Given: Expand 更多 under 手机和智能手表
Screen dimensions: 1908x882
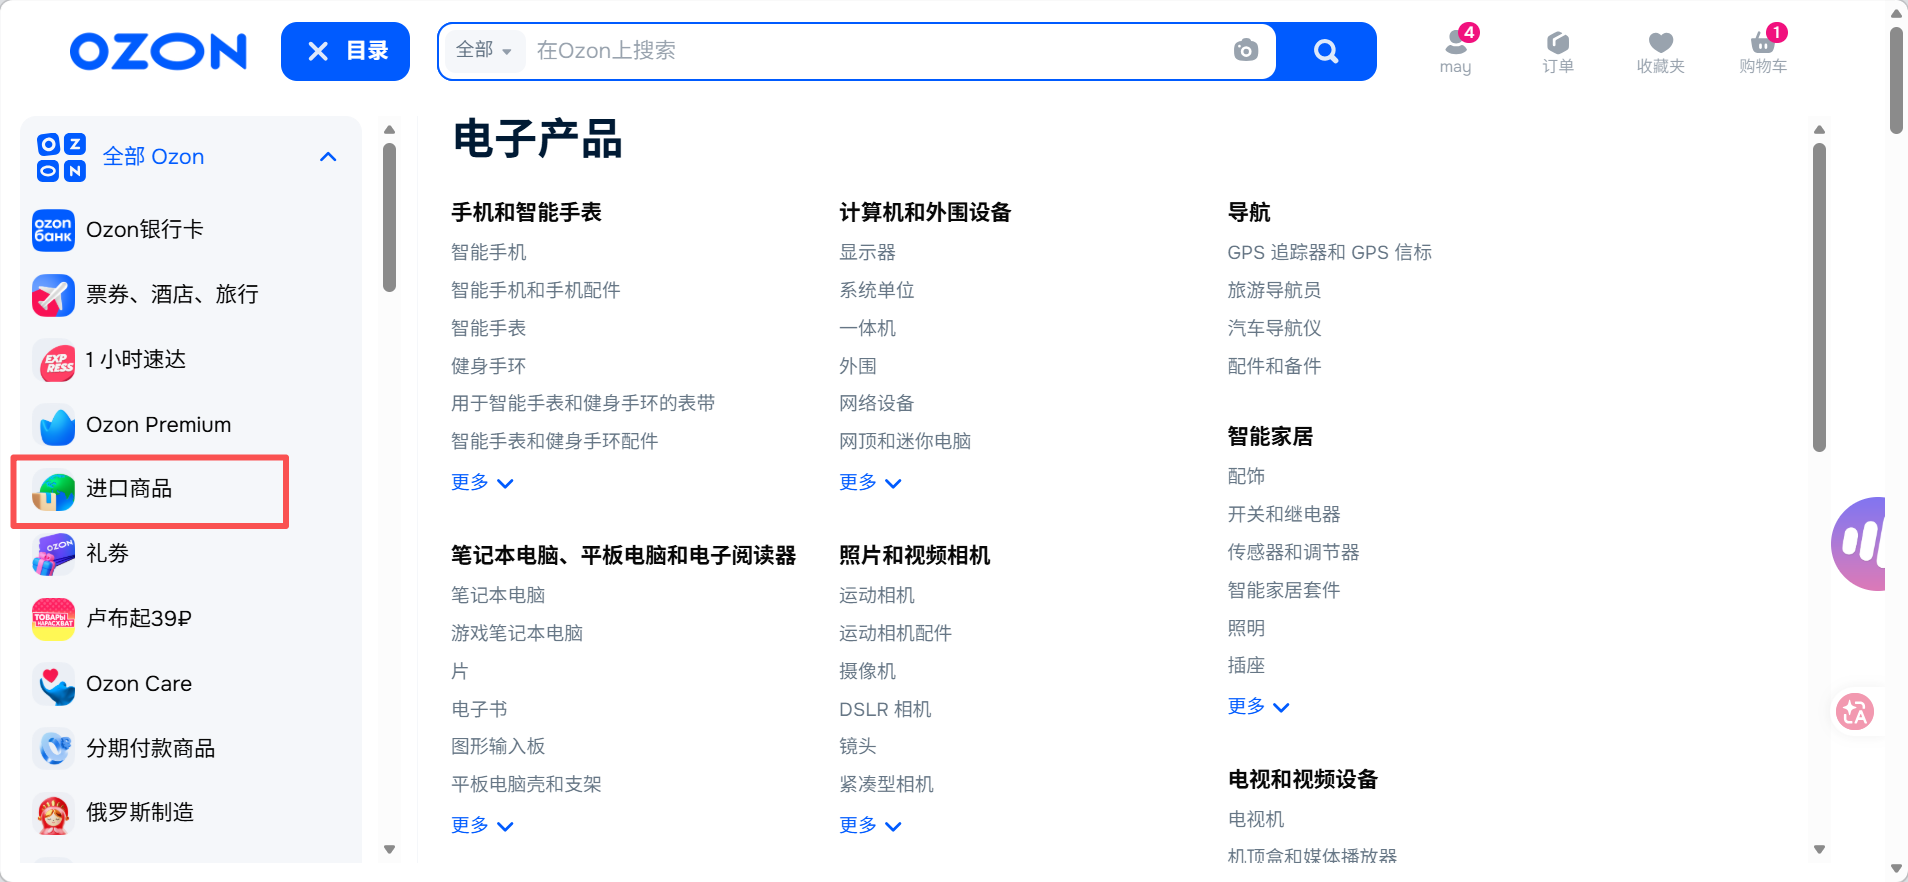Looking at the screenshot, I should point(481,483).
